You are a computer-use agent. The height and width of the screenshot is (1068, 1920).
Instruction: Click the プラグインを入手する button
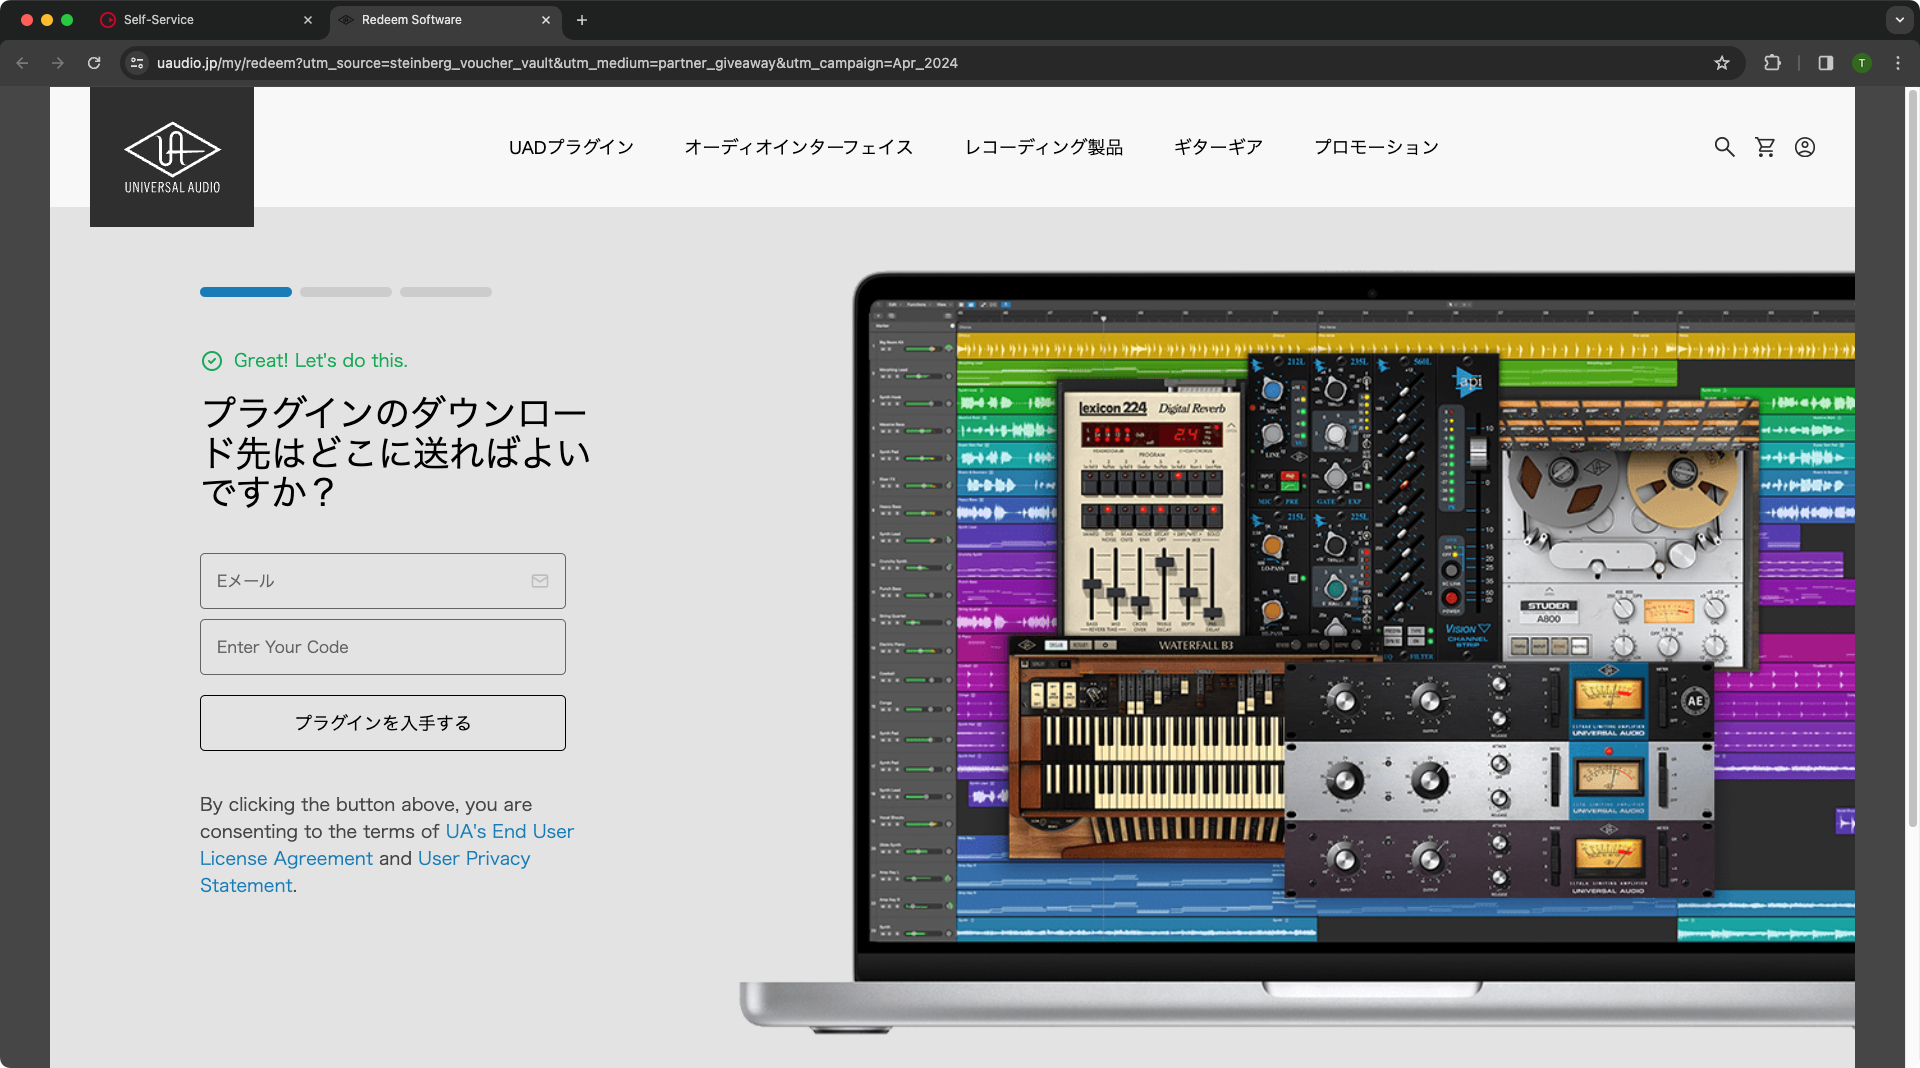(383, 723)
